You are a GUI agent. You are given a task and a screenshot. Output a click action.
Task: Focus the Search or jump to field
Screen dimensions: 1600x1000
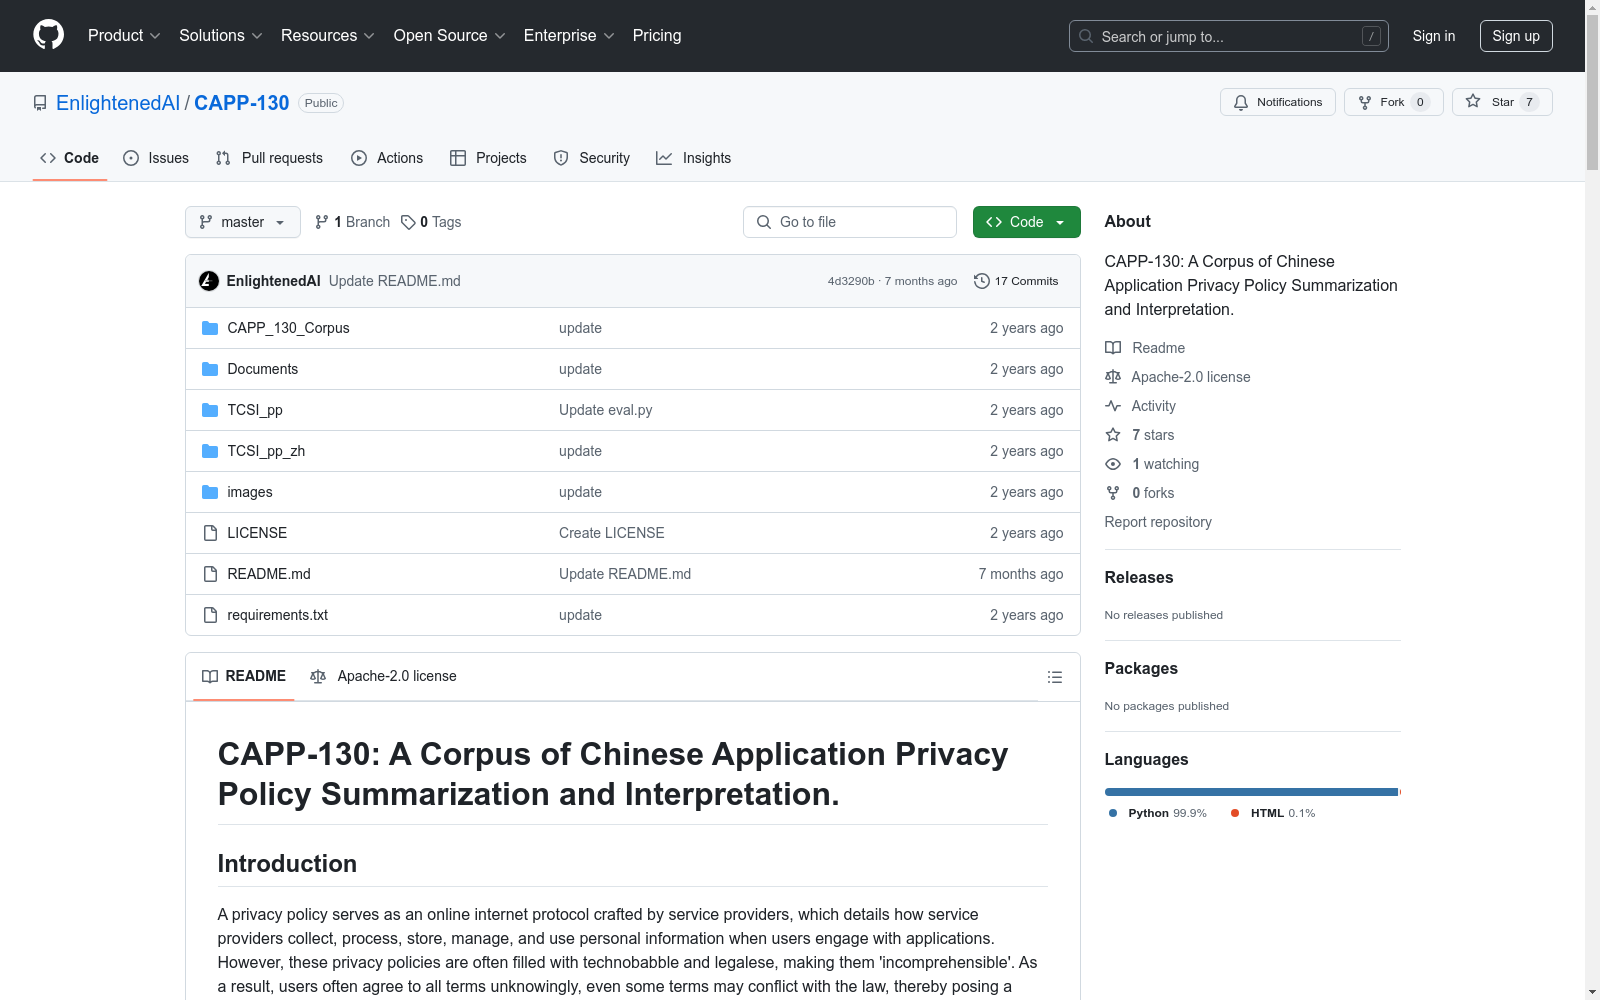click(x=1228, y=36)
